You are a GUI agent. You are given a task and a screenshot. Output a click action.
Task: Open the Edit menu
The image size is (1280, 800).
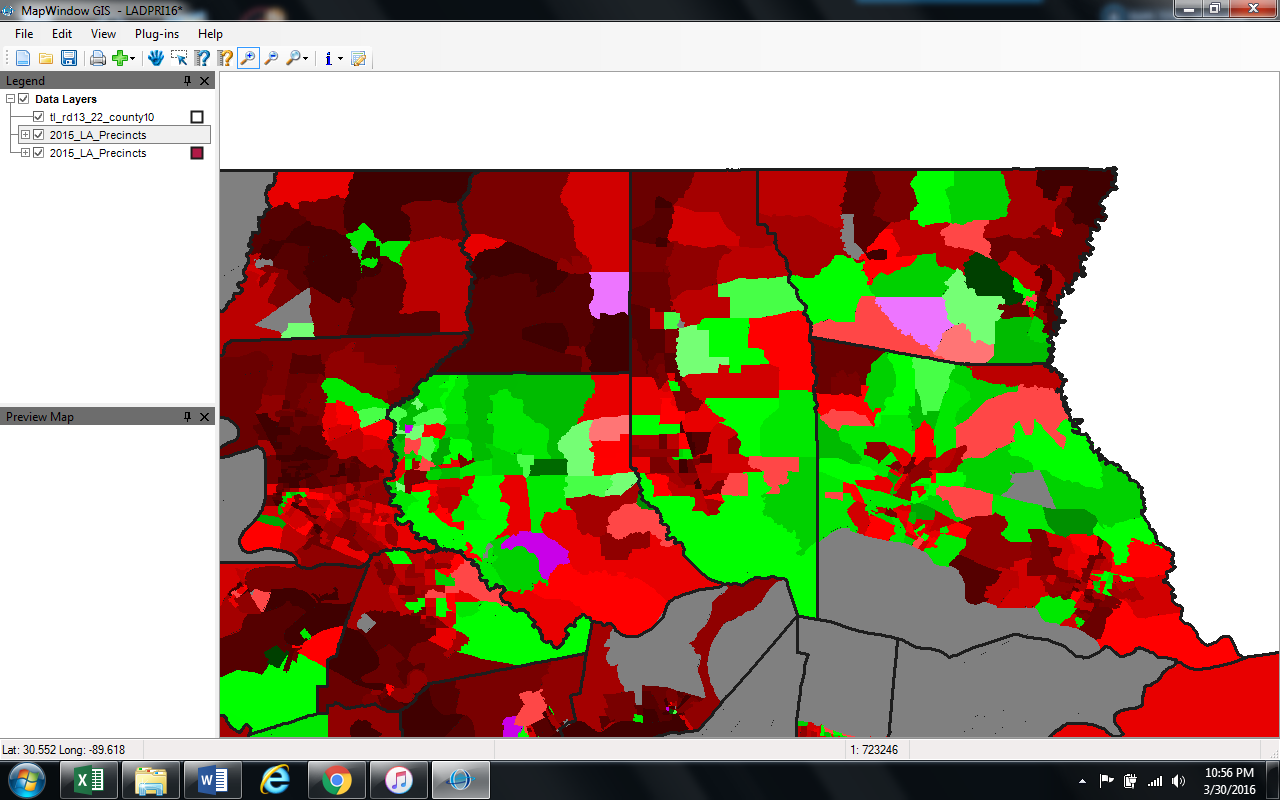coord(62,33)
